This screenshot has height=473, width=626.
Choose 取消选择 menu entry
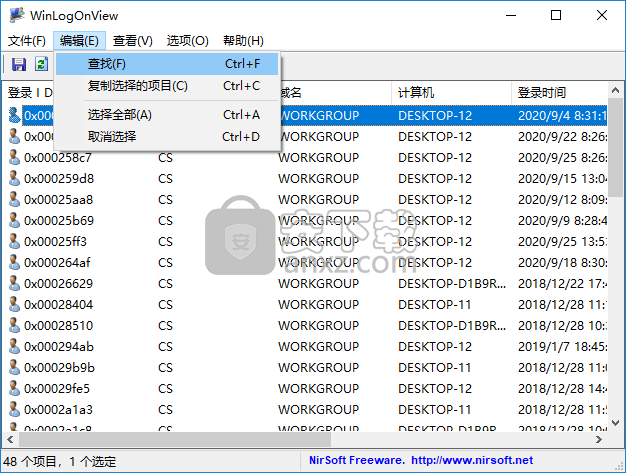[x=167, y=137]
